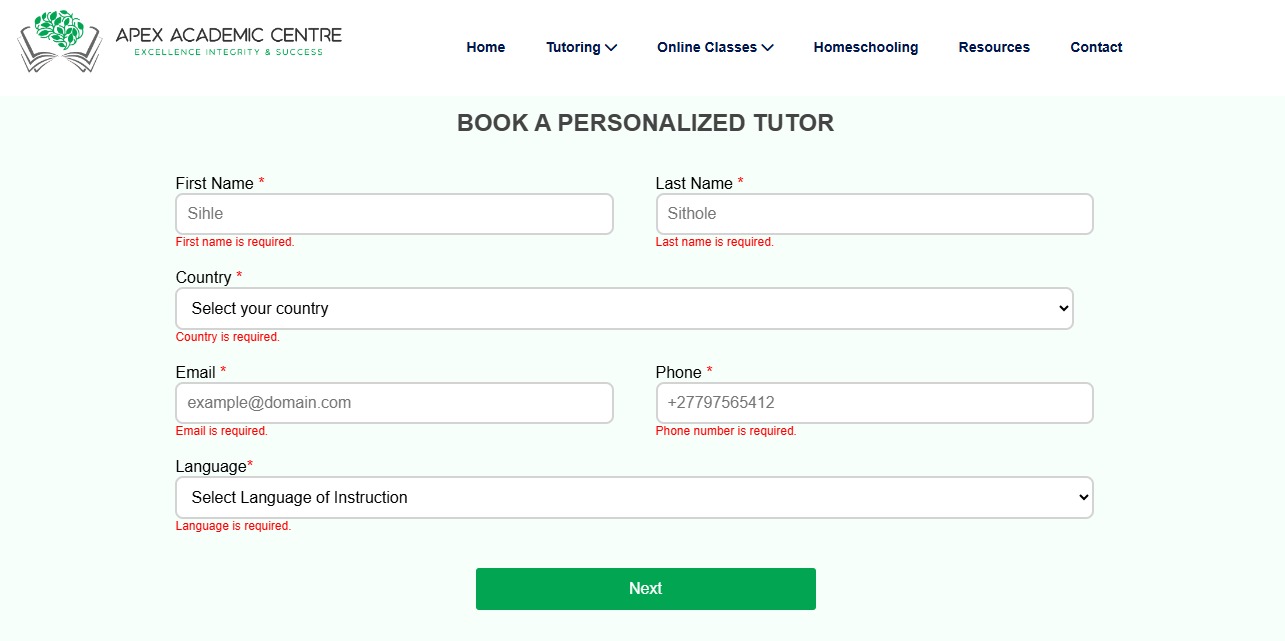
Task: Open the Tutoring dropdown menu
Action: pos(581,47)
